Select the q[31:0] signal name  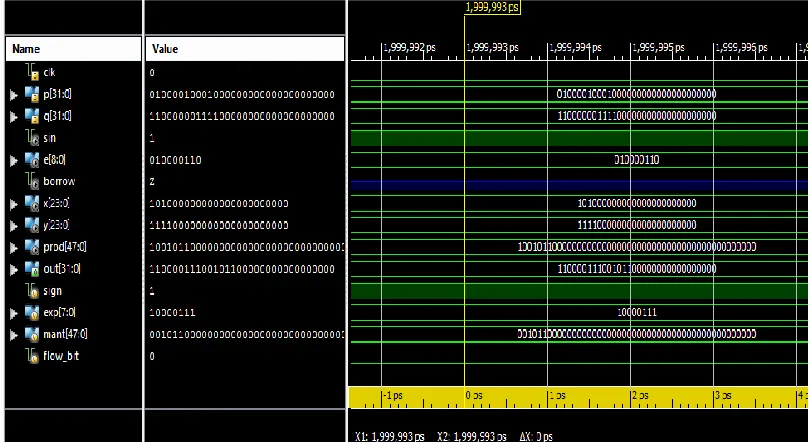point(57,116)
